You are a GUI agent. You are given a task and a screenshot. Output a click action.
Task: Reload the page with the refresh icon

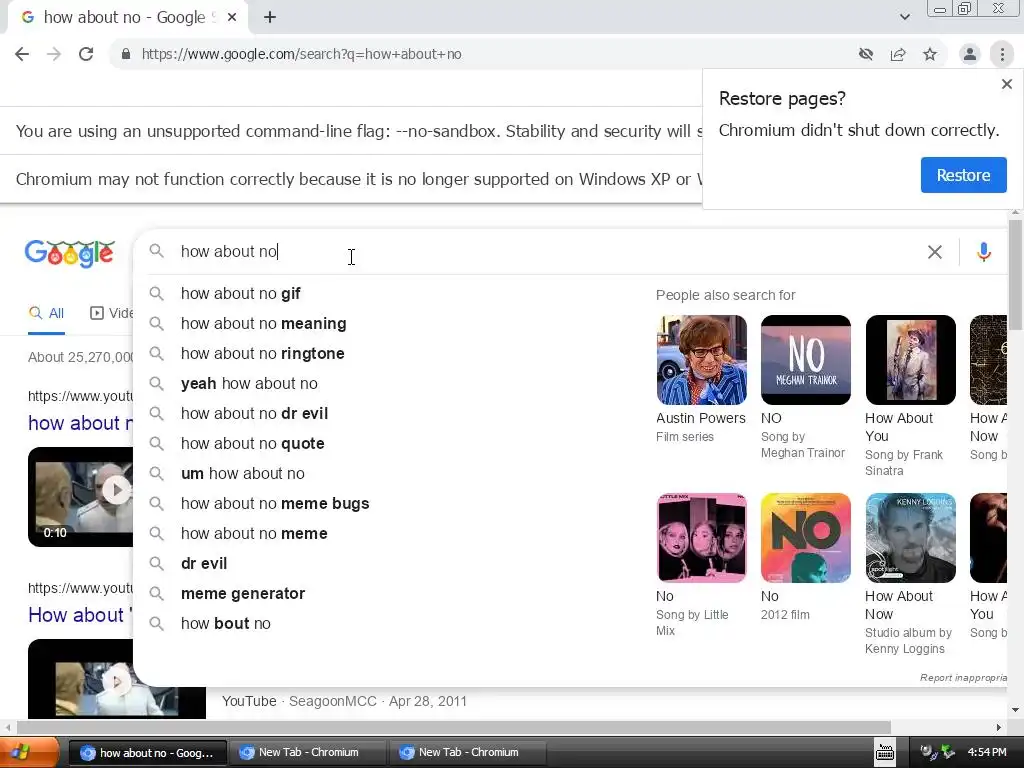click(x=86, y=54)
